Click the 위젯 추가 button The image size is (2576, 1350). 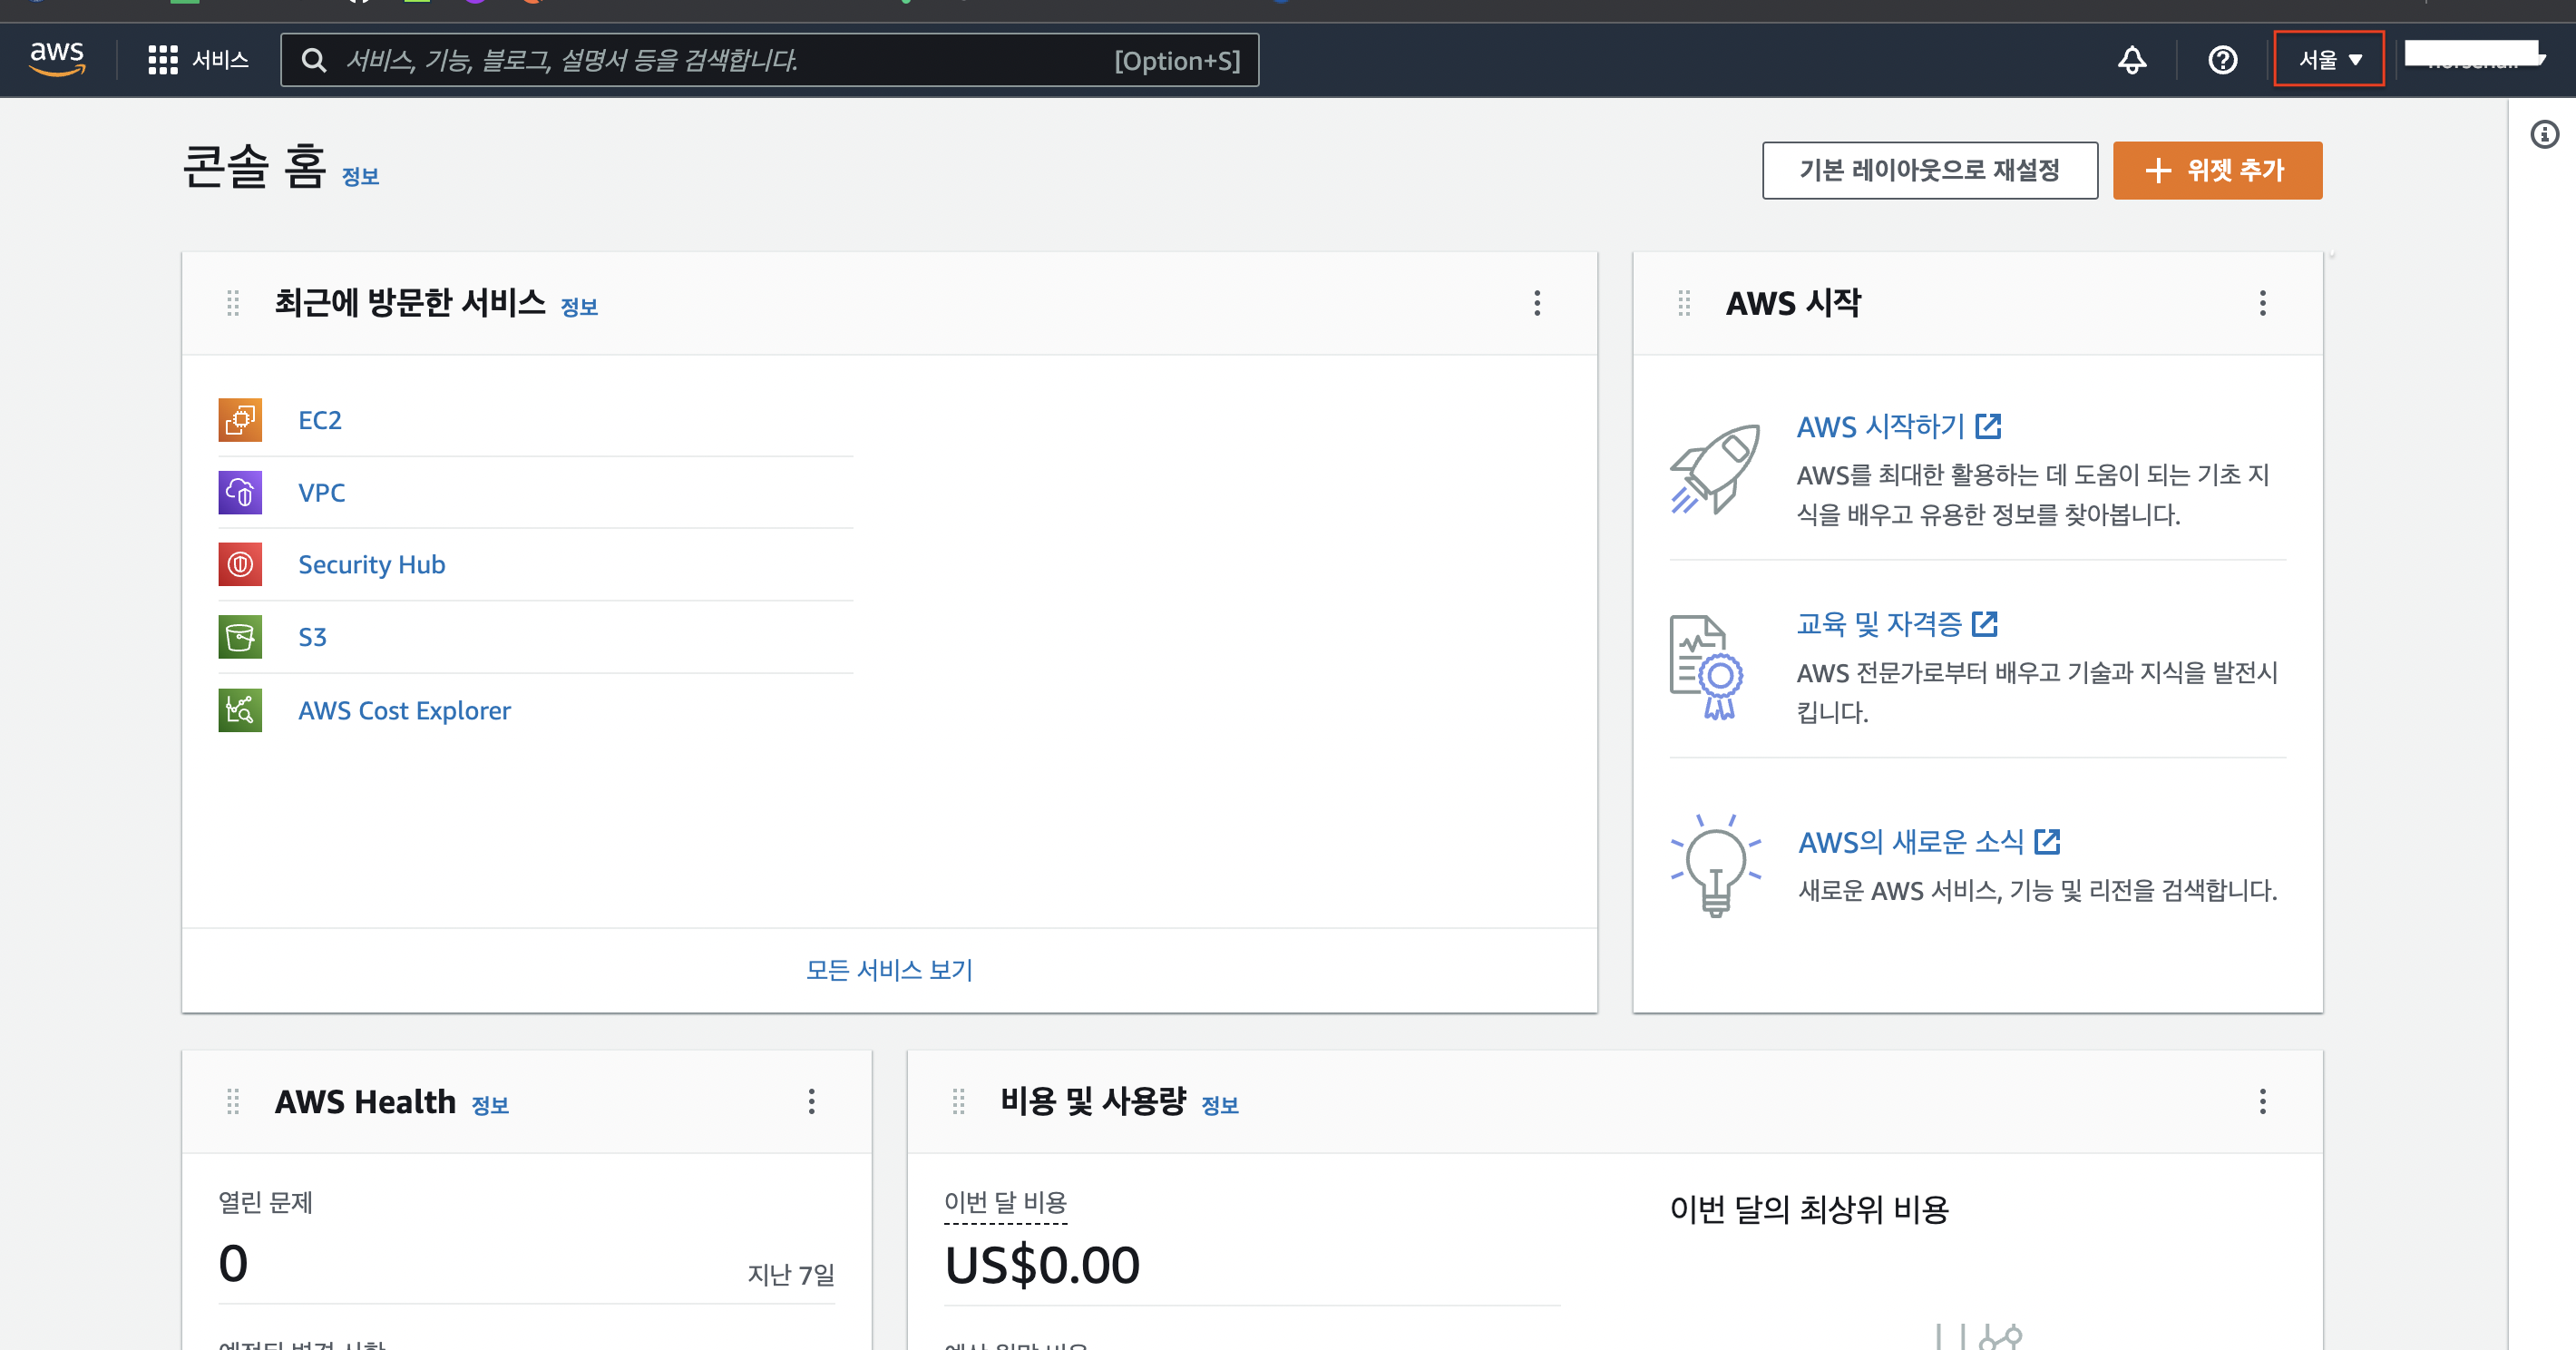pos(2216,170)
